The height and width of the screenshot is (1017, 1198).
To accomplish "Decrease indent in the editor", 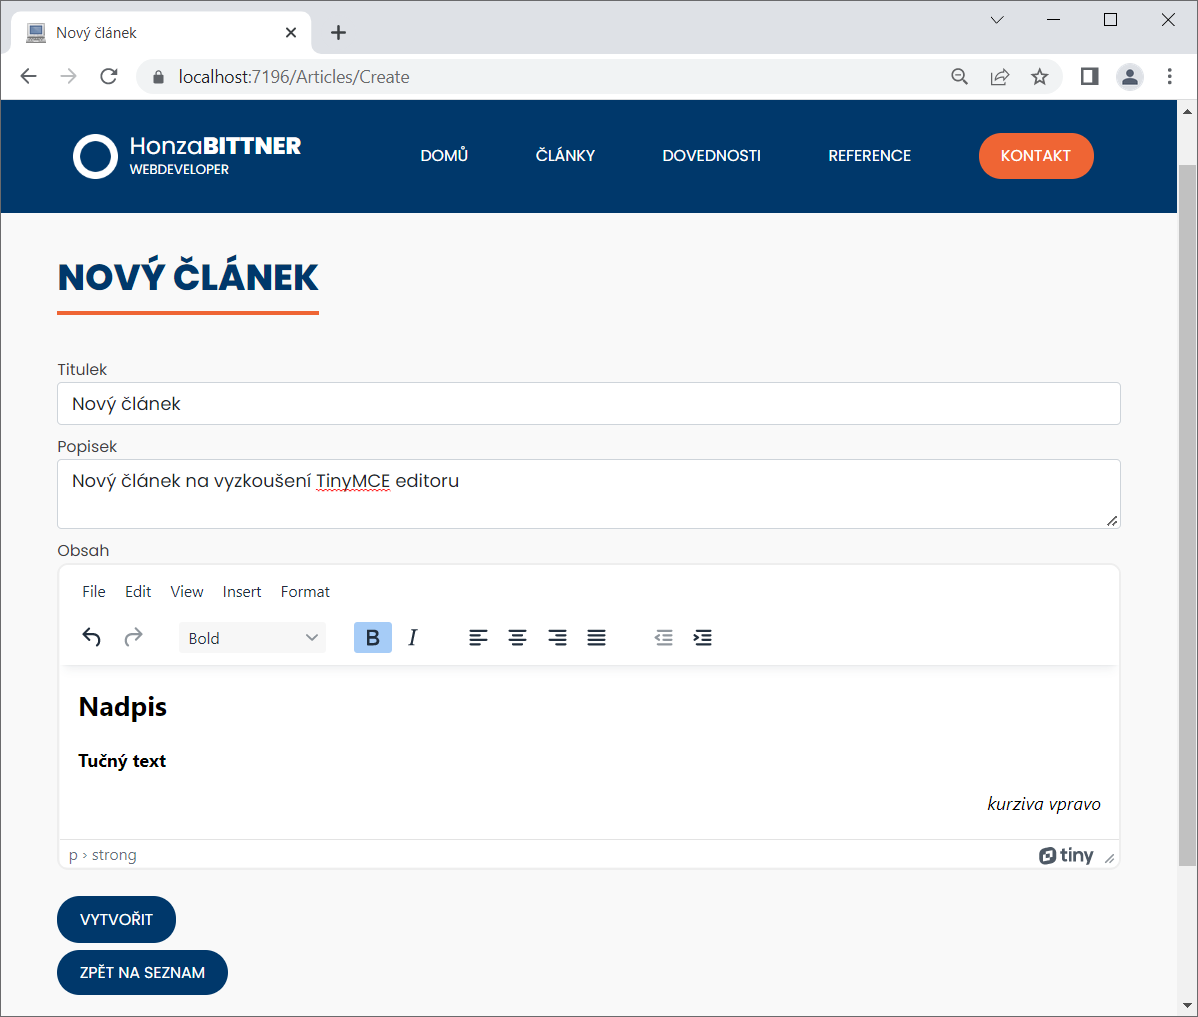I will (x=663, y=638).
